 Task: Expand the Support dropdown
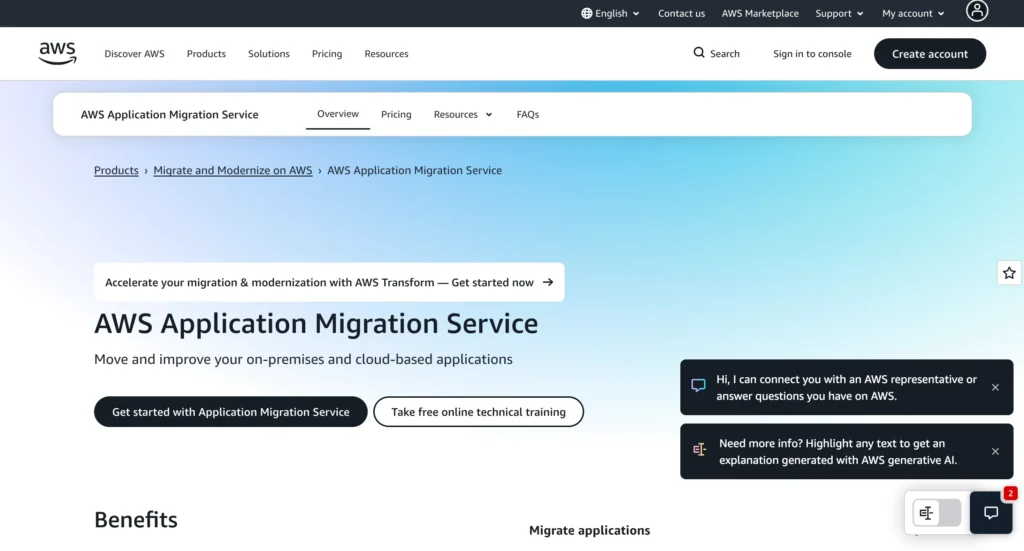pyautogui.click(x=839, y=13)
